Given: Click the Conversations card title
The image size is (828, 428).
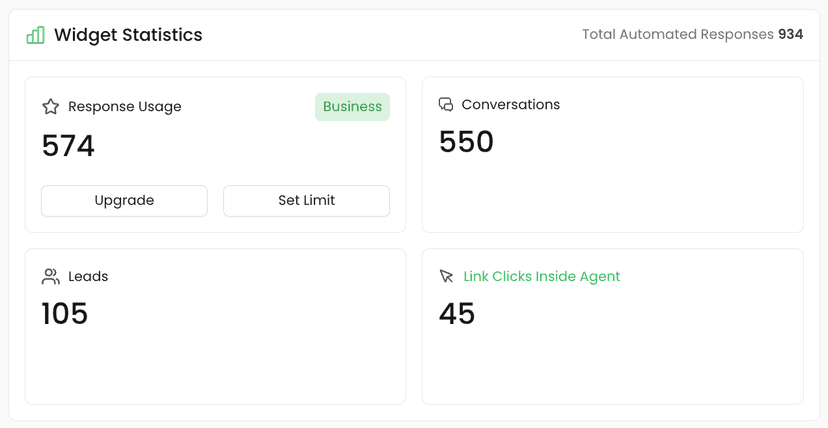Looking at the screenshot, I should pyautogui.click(x=510, y=104).
